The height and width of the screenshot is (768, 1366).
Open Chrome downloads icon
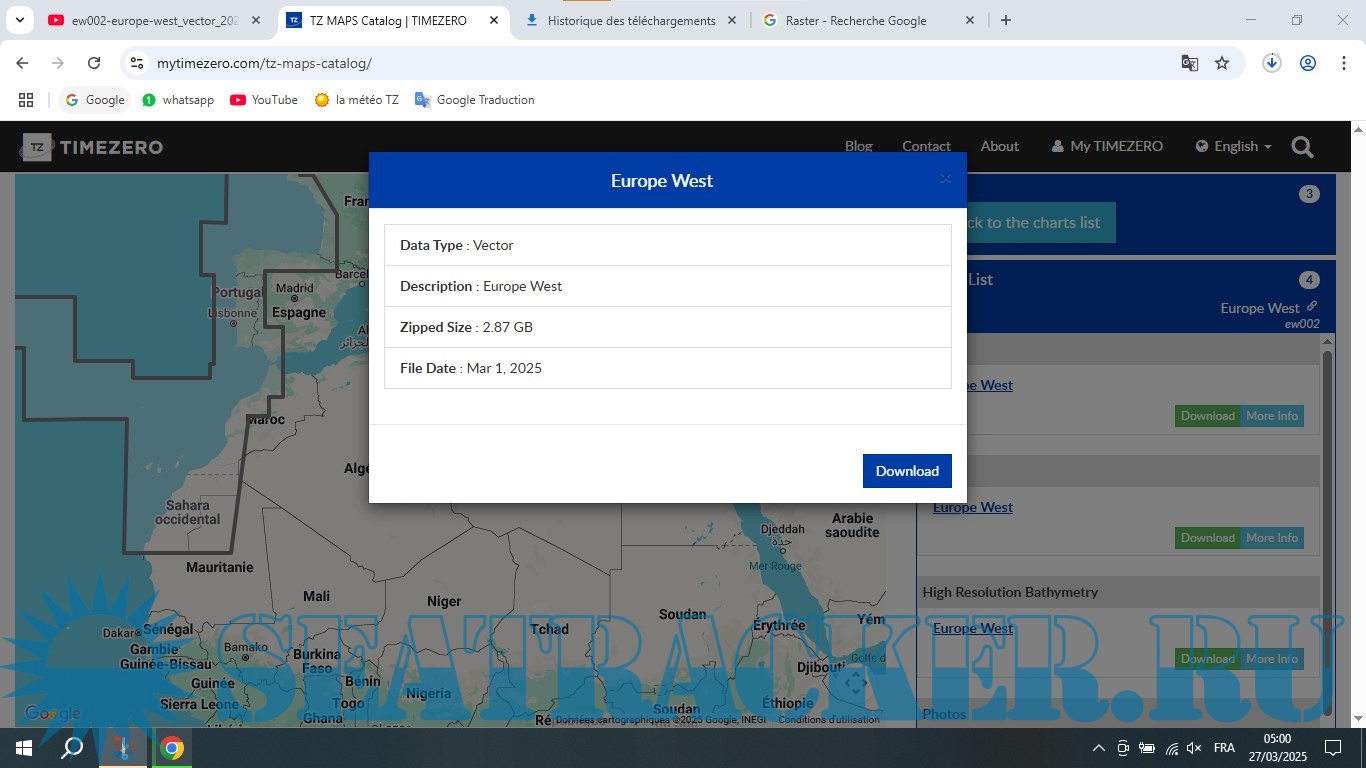point(1271,63)
